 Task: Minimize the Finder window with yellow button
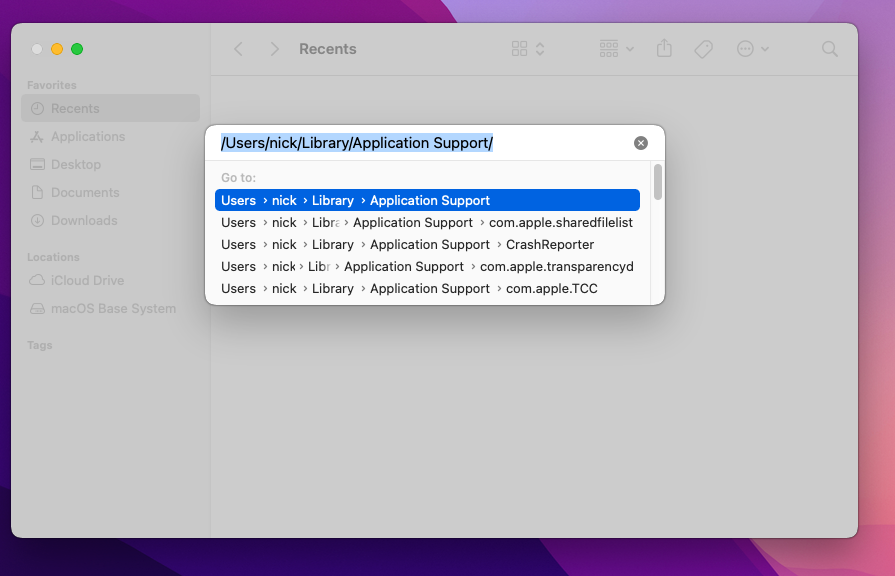tap(57, 49)
